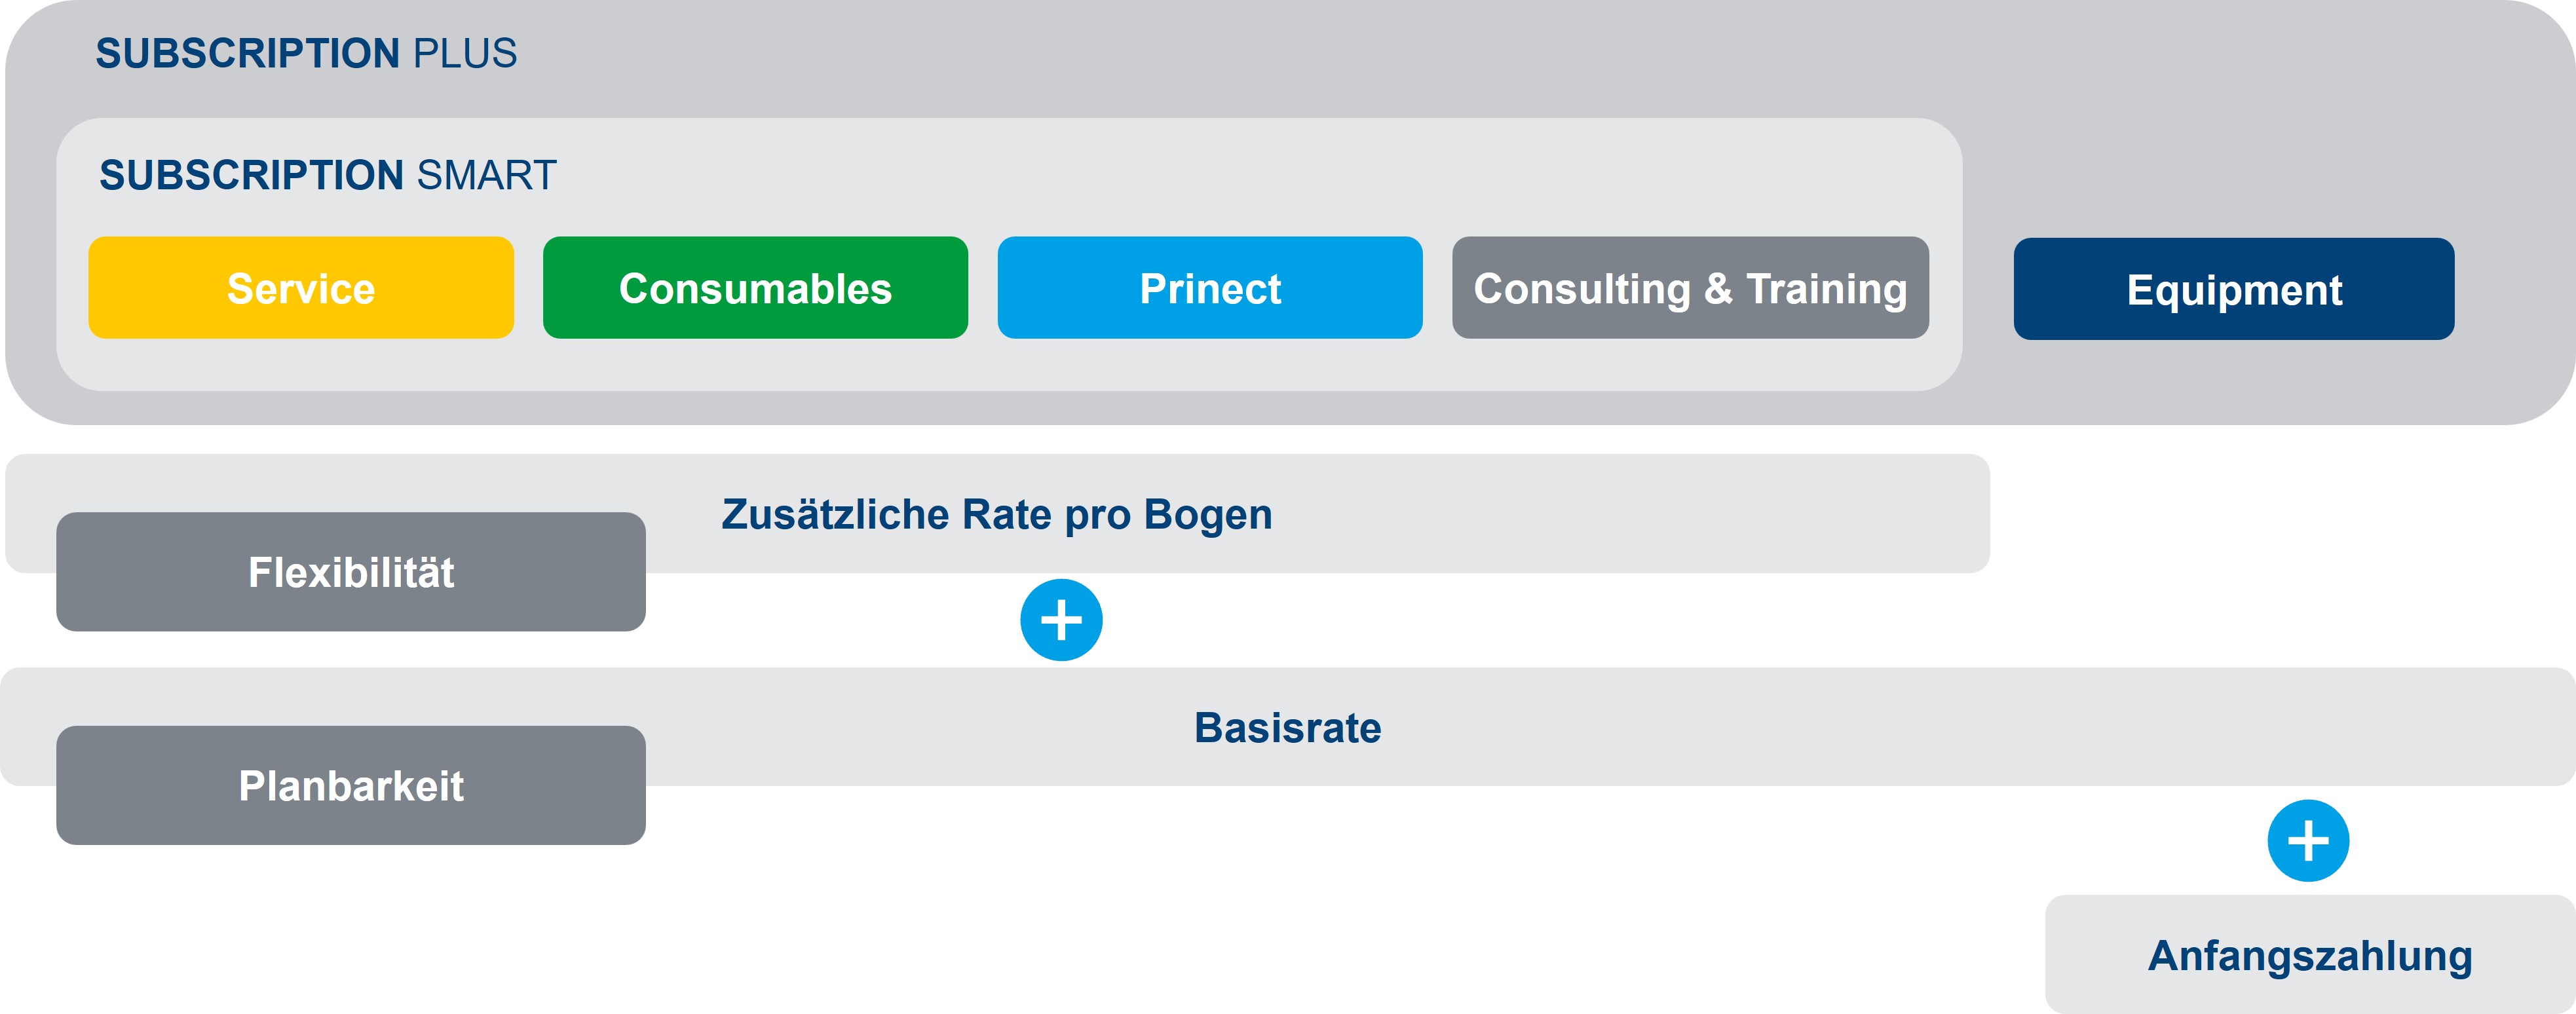Click the Zusätzliche Rate pro Bogen bar
The width and height of the screenshot is (2576, 1014).
[997, 514]
